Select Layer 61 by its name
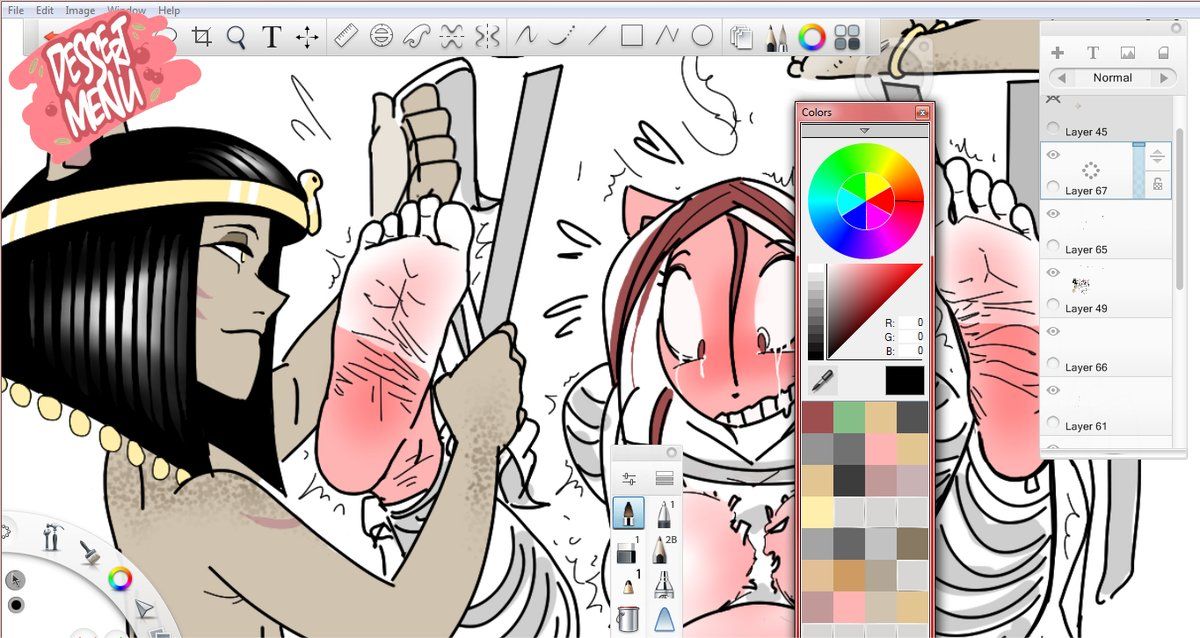 1086,426
